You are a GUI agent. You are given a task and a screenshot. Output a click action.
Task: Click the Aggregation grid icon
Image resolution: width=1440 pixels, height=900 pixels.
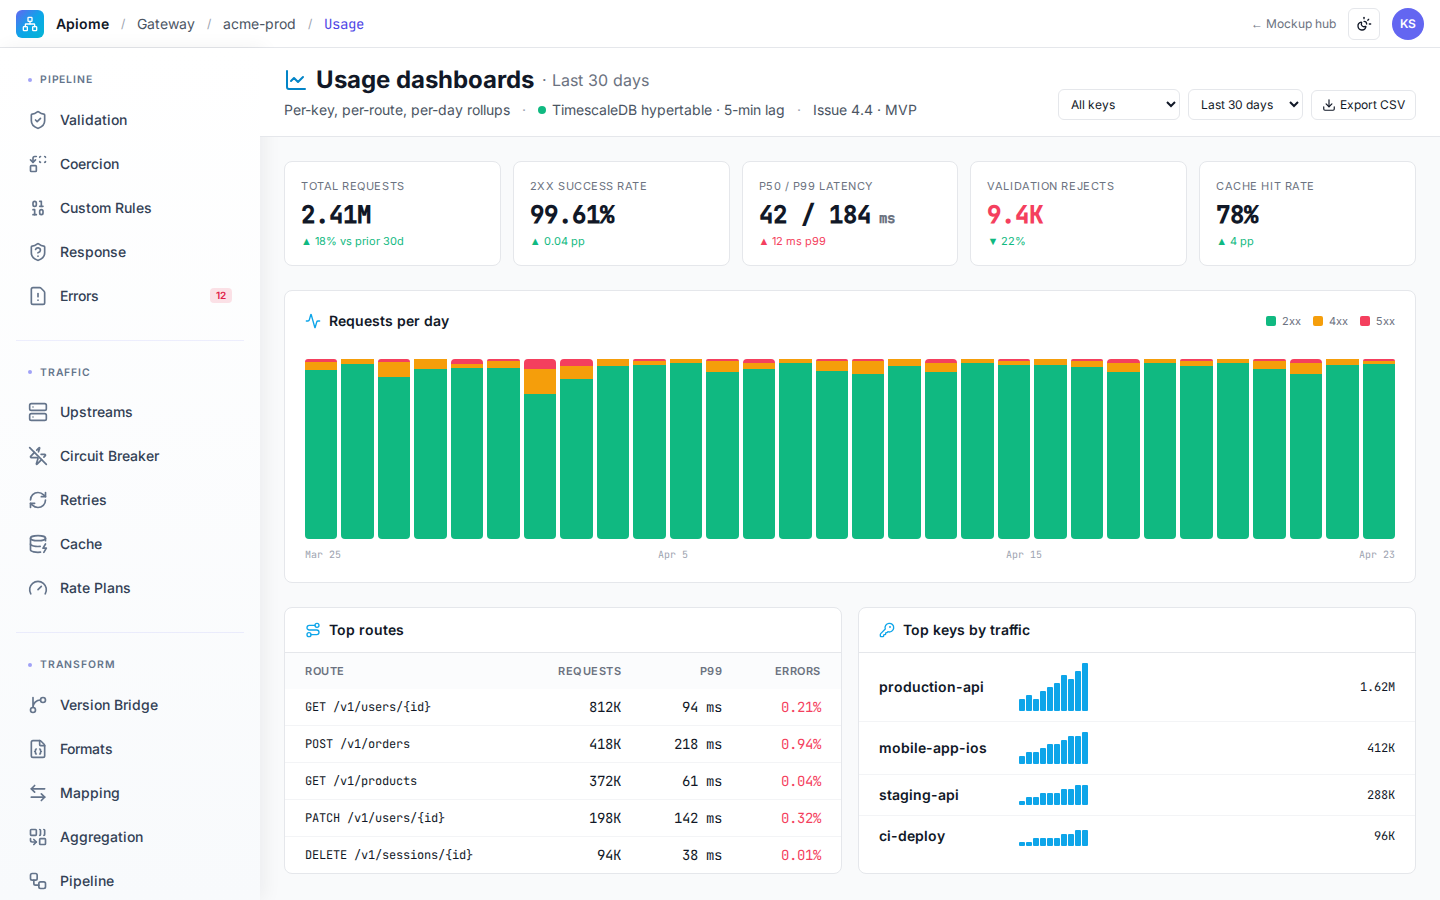point(38,837)
